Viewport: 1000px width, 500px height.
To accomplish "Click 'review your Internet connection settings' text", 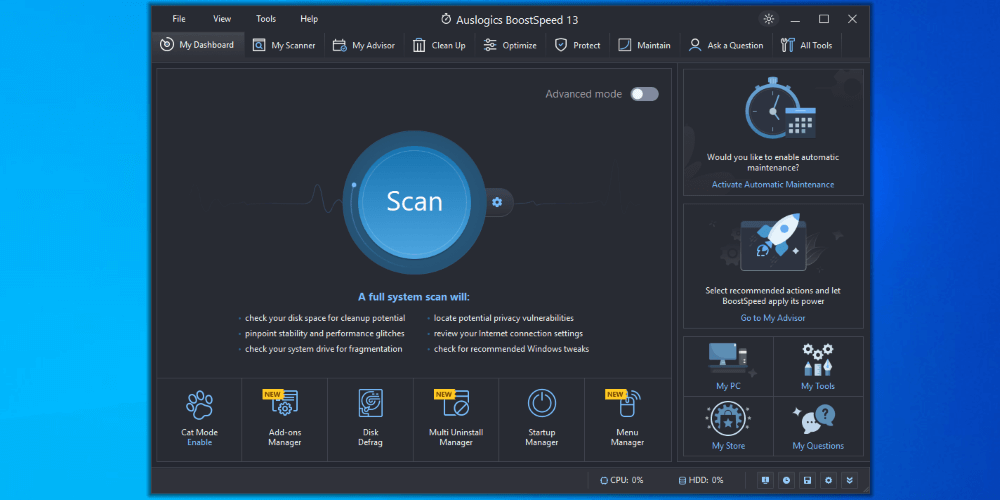I will pos(508,334).
